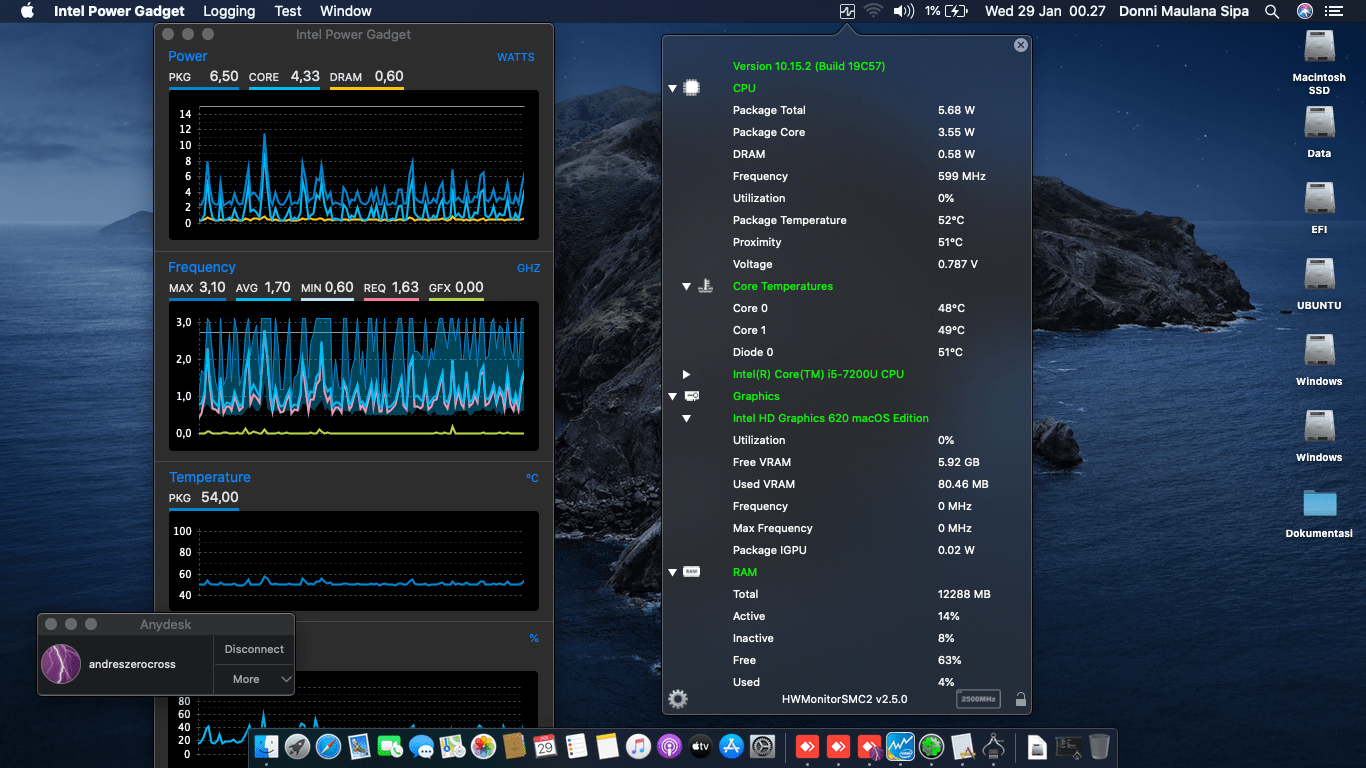Open the More dropdown in Anydesk
This screenshot has height=768, width=1366.
[x=254, y=679]
